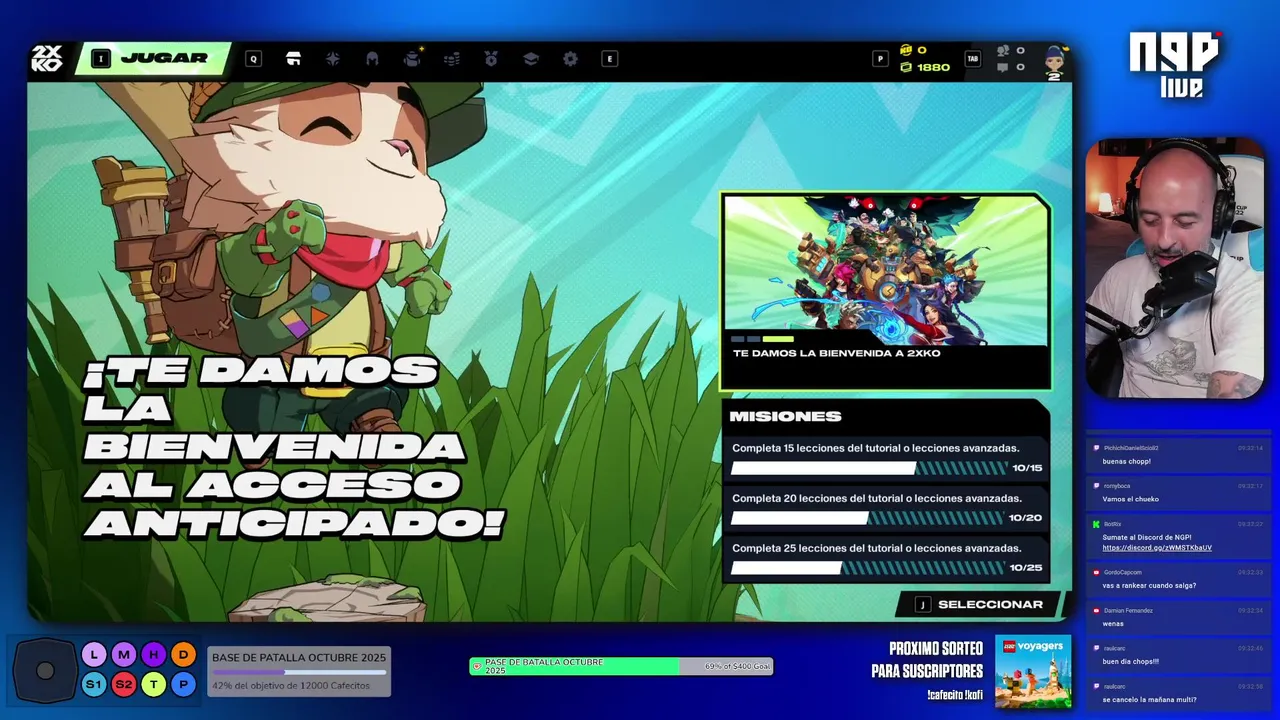Click the buen dia chops!!! chat message
This screenshot has height=720, width=1280.
click(x=1130, y=661)
